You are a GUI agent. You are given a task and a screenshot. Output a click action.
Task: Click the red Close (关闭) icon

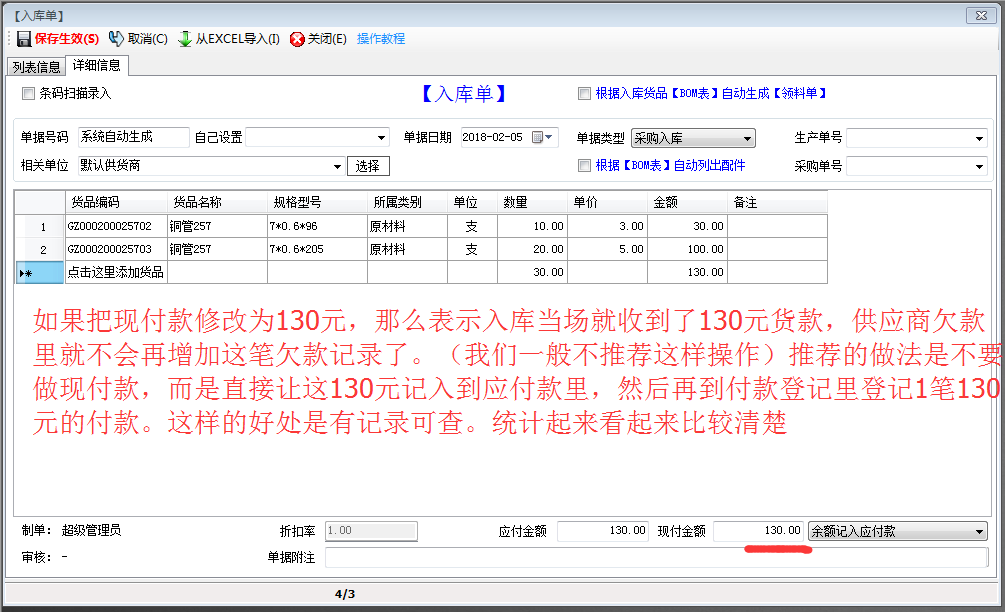click(297, 39)
